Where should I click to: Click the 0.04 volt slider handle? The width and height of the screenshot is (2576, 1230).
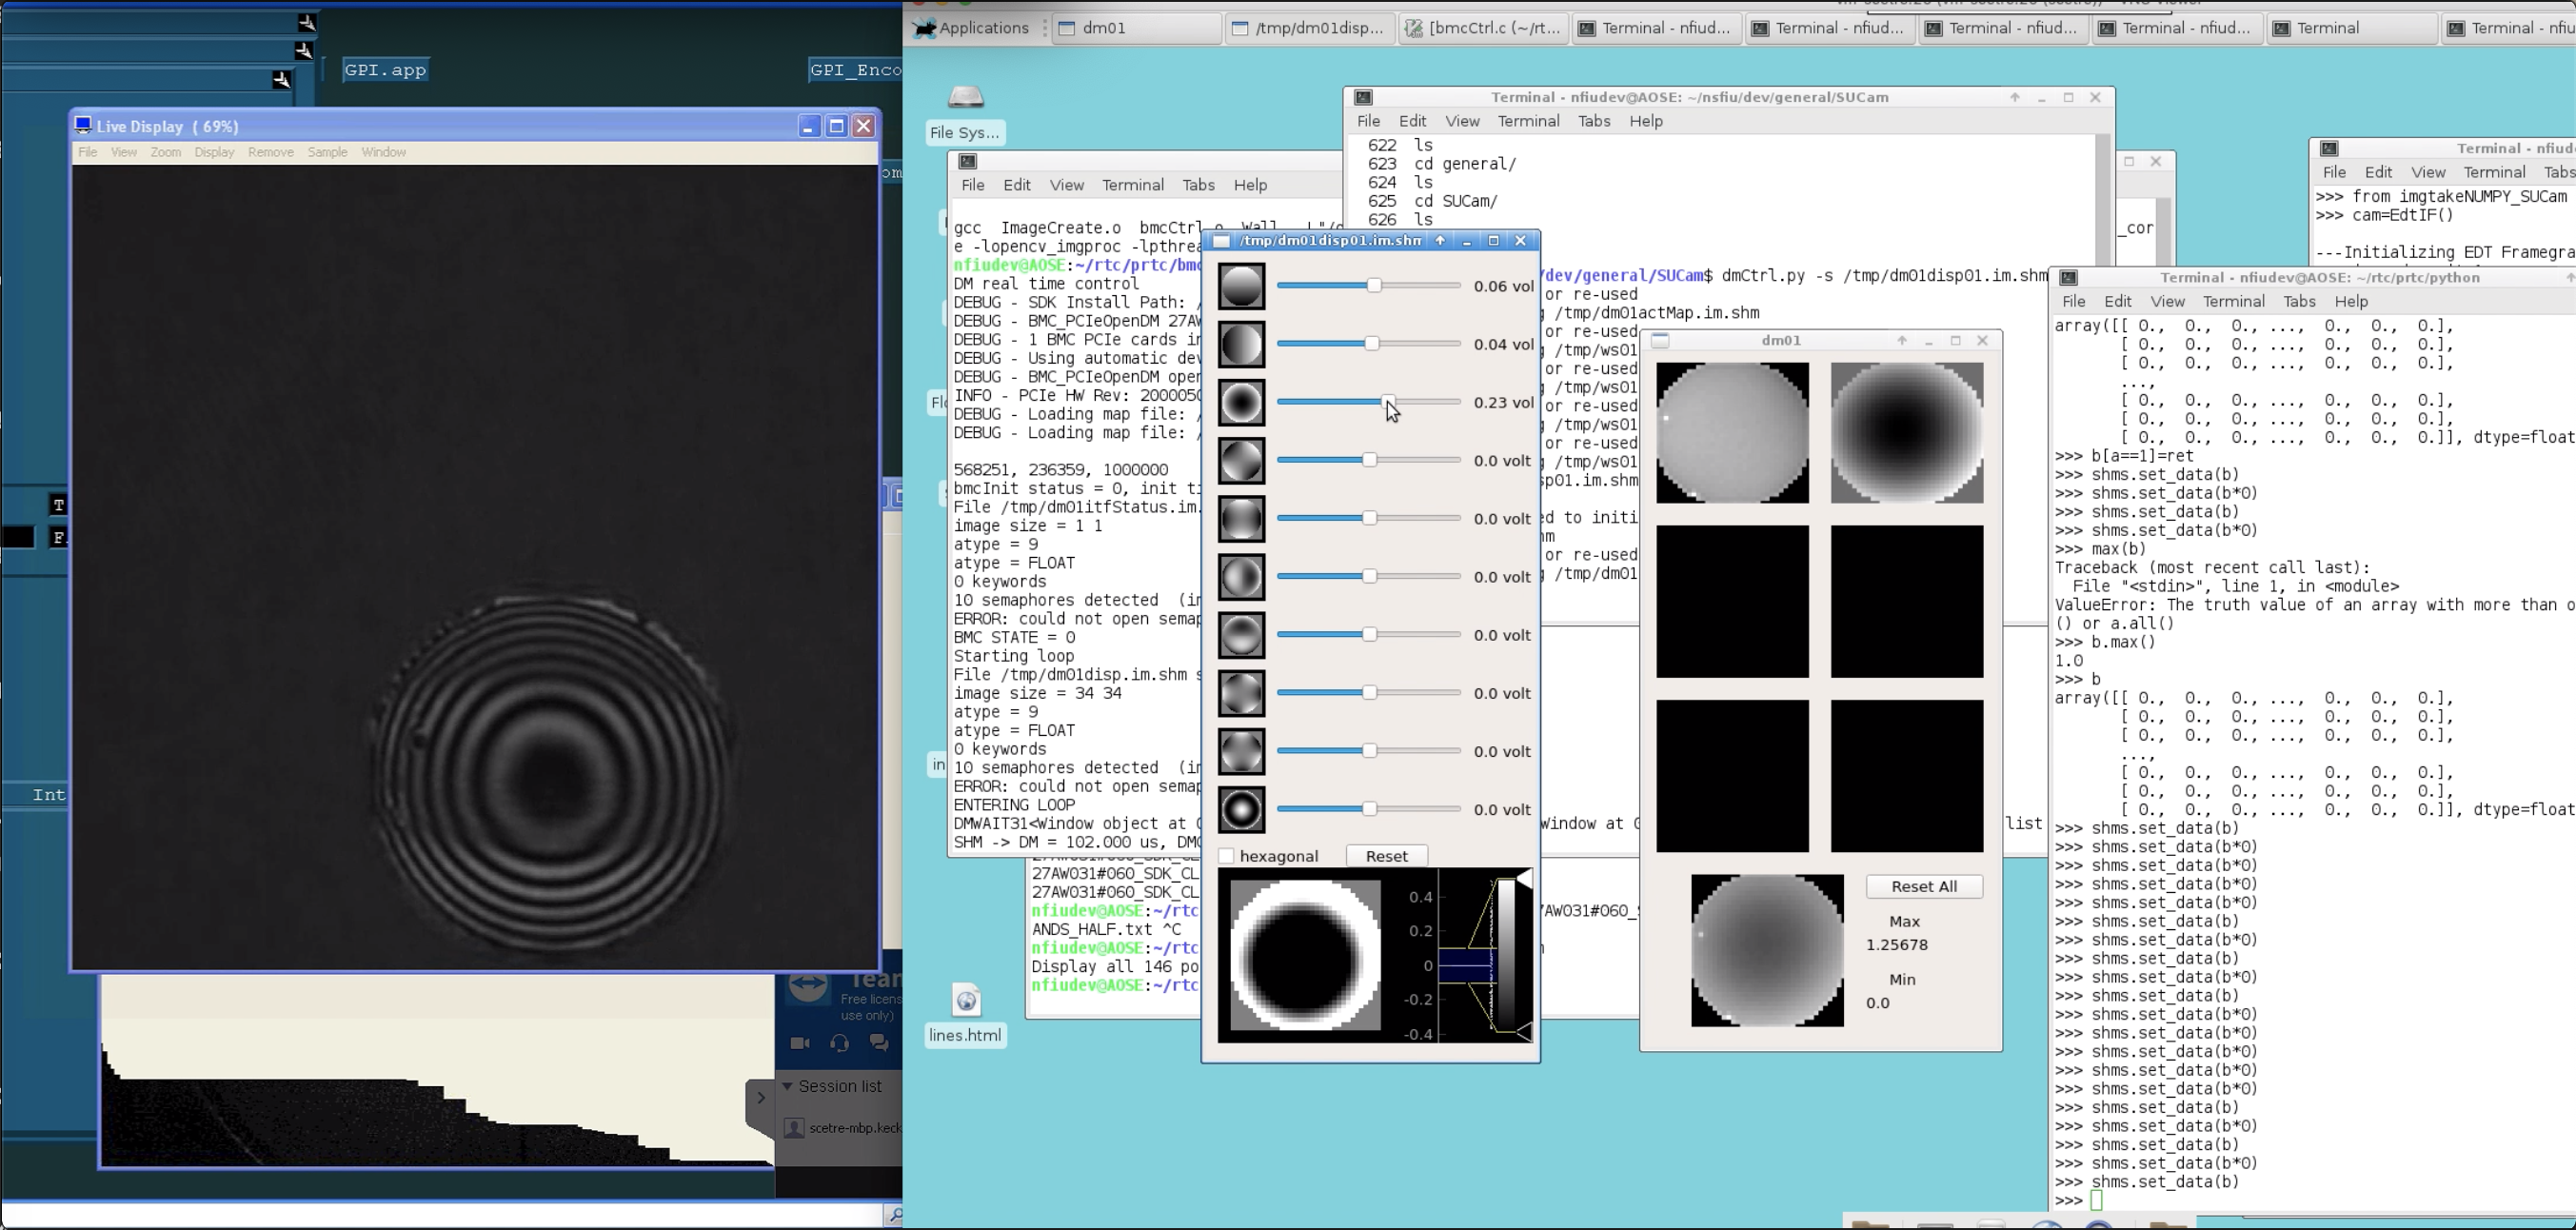[1372, 344]
